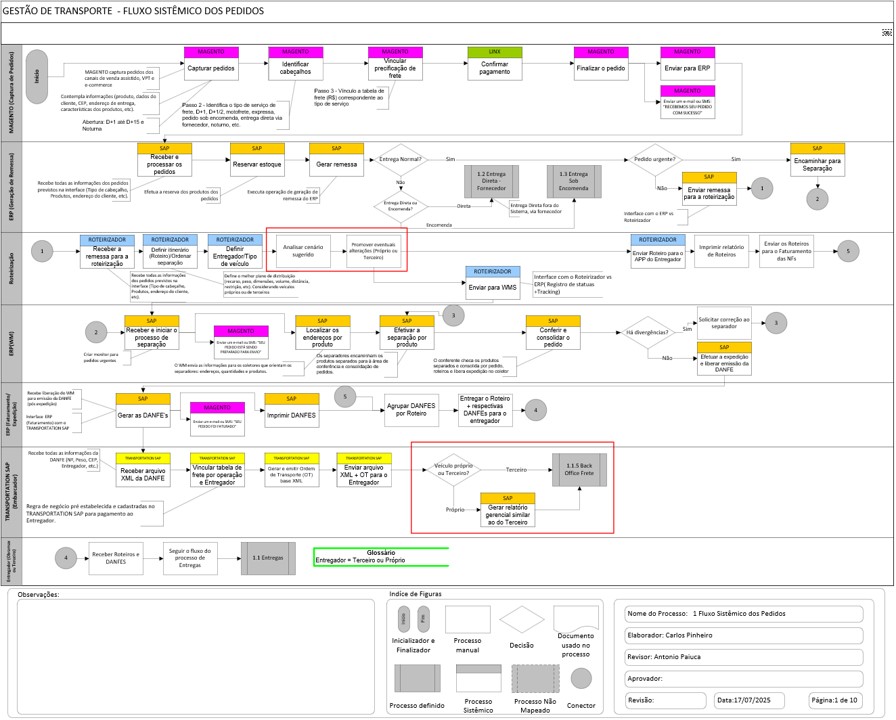Select the Reservar estoque SAP box
The image size is (896, 720).
[257, 159]
